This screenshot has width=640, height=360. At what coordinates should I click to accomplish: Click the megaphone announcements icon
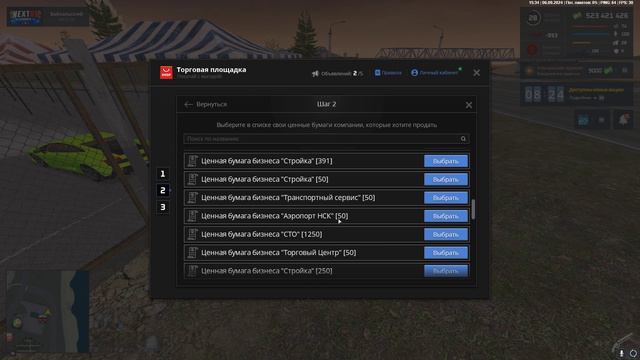tap(315, 73)
